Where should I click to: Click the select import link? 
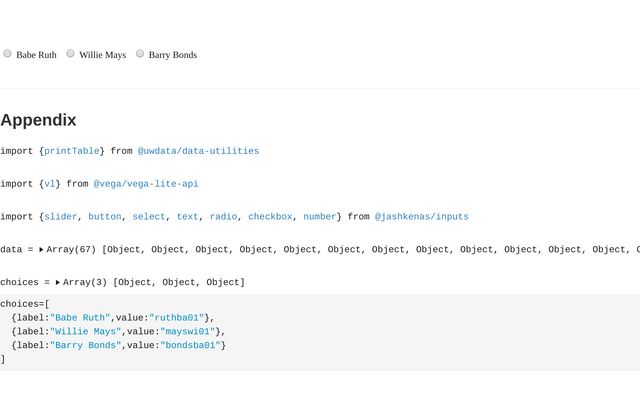click(x=149, y=217)
